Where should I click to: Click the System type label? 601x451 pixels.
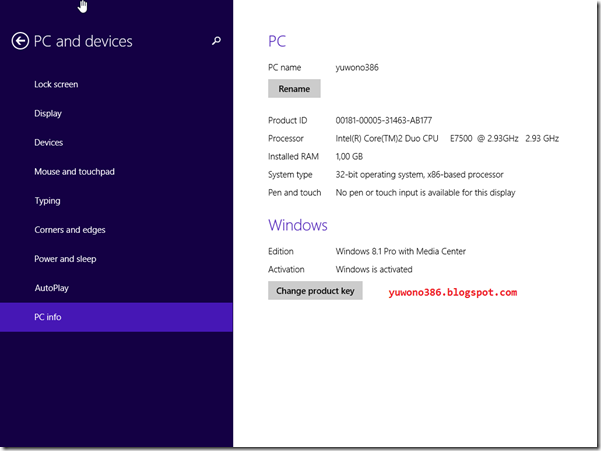click(x=290, y=175)
